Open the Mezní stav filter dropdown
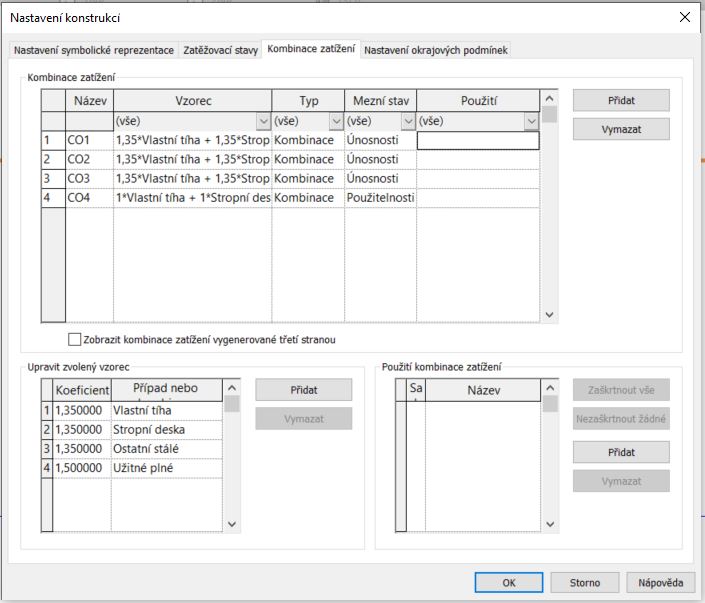705x603 pixels. click(x=408, y=121)
